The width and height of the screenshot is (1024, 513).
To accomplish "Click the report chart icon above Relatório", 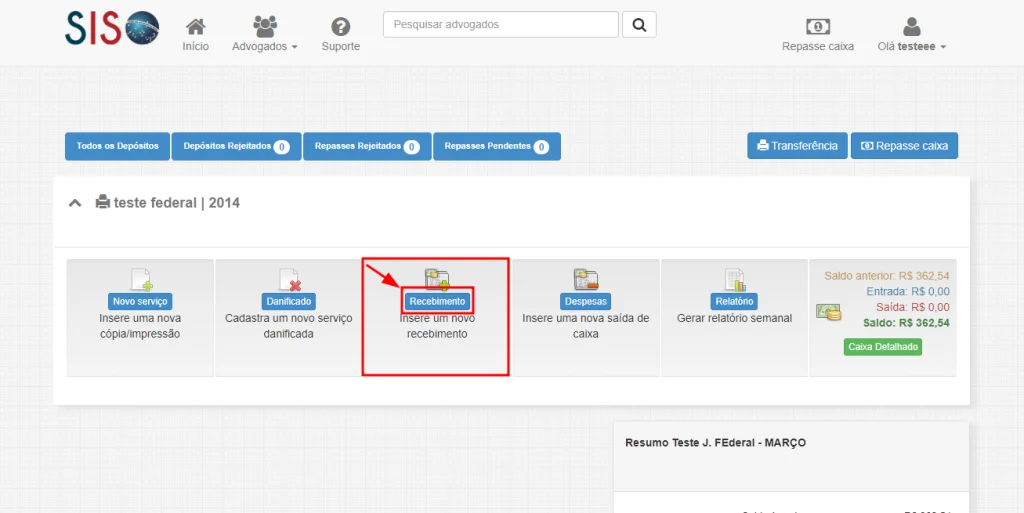I will (x=735, y=279).
